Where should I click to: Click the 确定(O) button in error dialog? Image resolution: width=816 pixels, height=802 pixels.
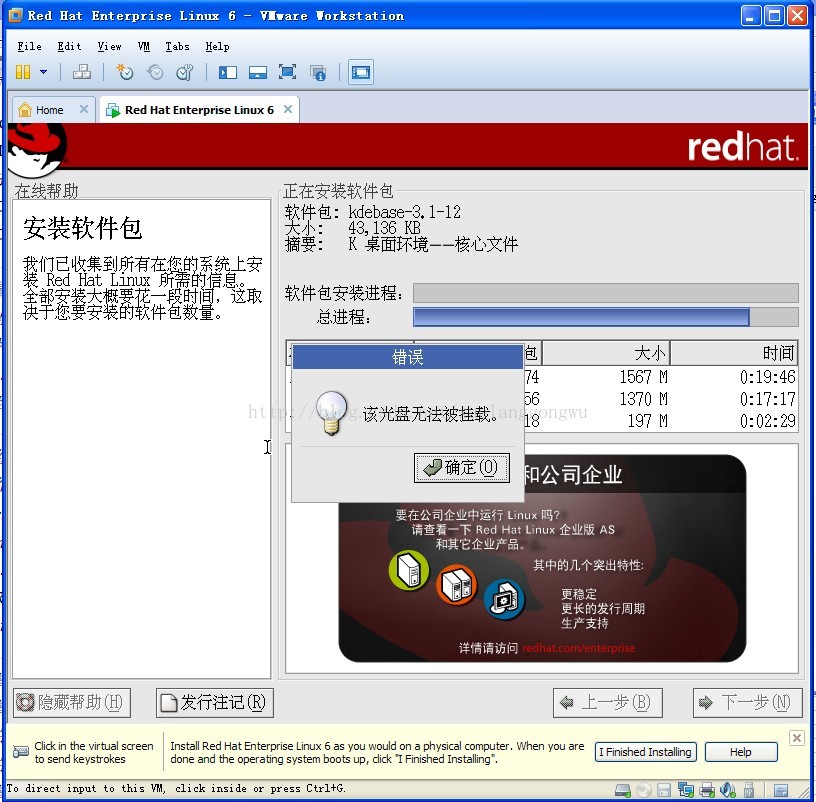coord(462,467)
